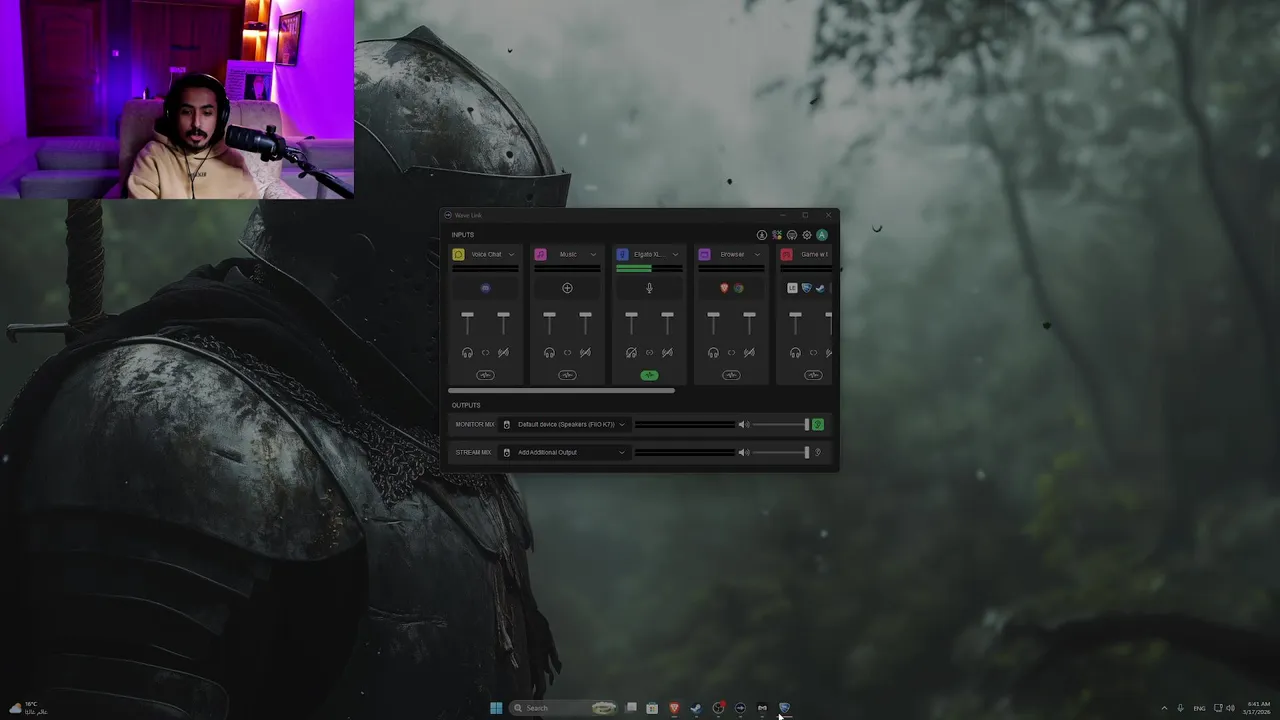
Task: Click the red Game channel icon
Action: (x=787, y=254)
